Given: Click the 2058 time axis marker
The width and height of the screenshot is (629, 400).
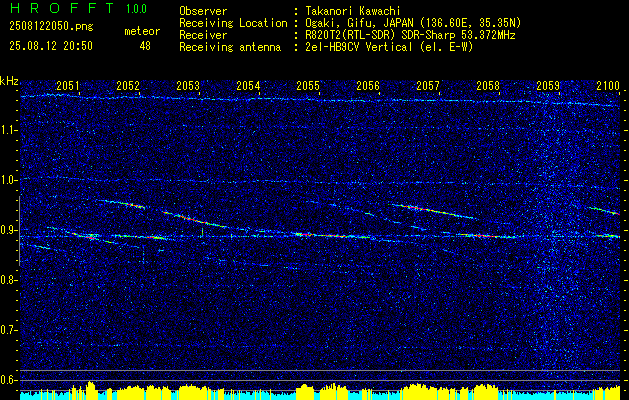Looking at the screenshot, I should (488, 85).
